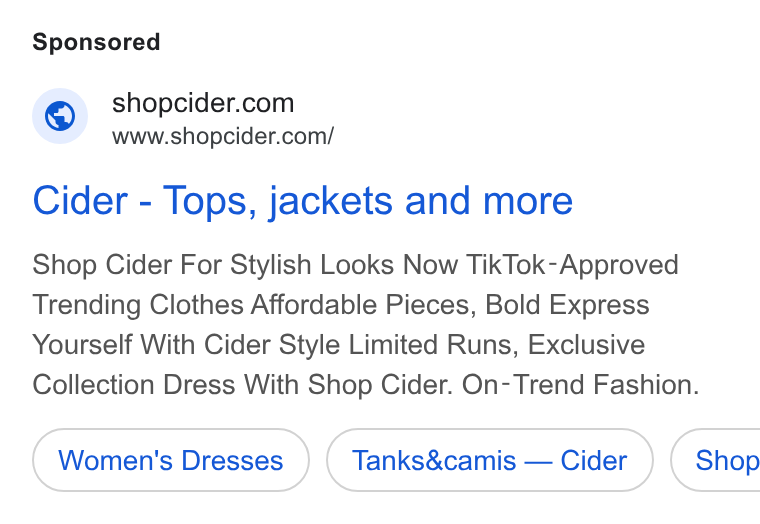Click the words Trending Clothes in the description
Screen dimensions: 760x524
click(138, 305)
